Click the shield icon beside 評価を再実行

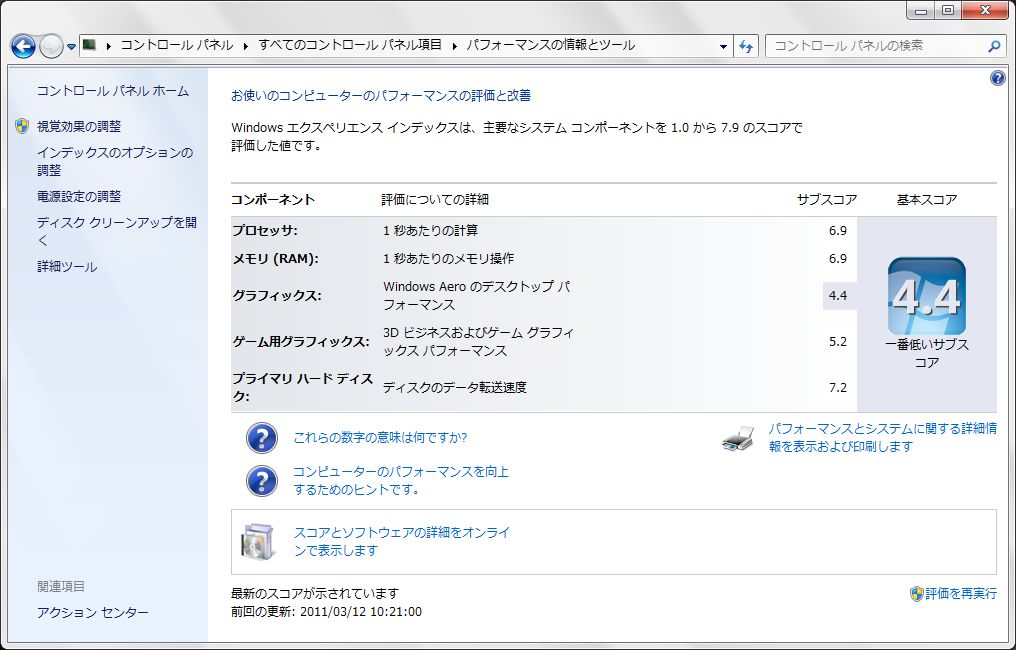click(916, 594)
